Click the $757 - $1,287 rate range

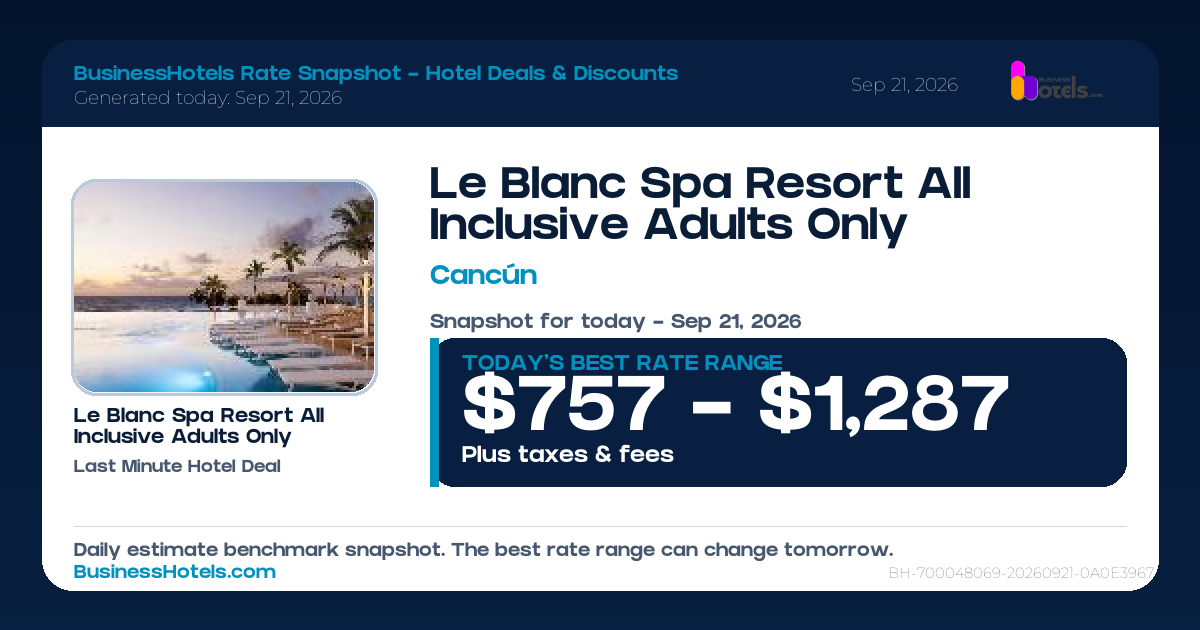[x=735, y=404]
